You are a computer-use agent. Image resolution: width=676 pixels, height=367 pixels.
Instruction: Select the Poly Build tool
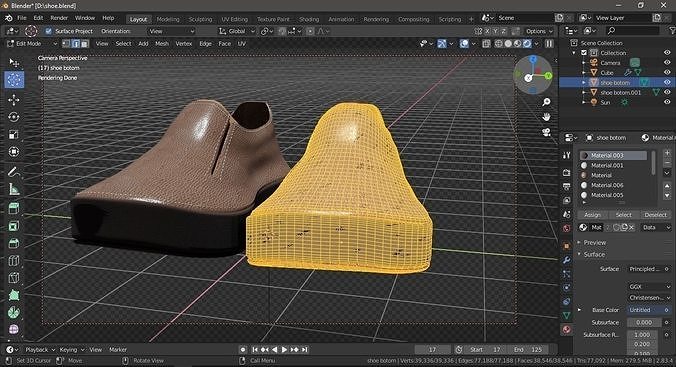click(x=14, y=295)
